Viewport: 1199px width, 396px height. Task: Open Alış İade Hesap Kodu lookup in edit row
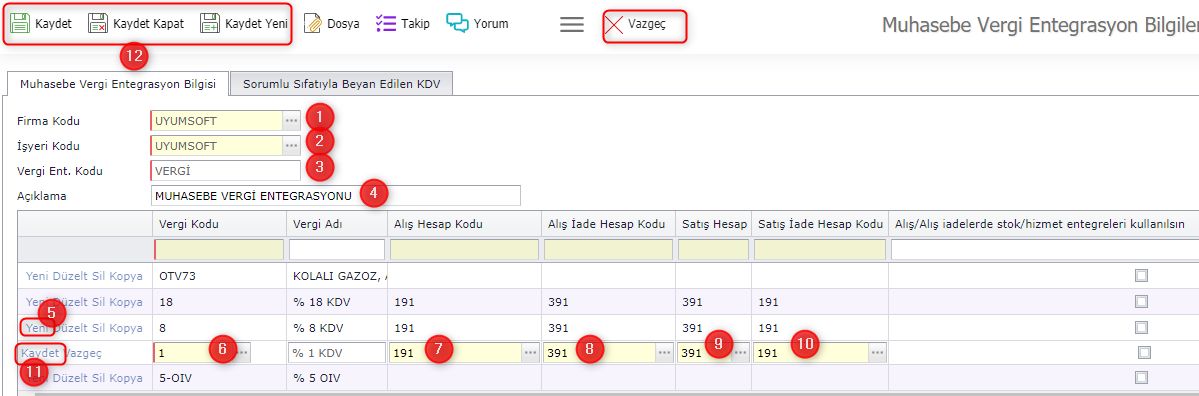tap(664, 352)
